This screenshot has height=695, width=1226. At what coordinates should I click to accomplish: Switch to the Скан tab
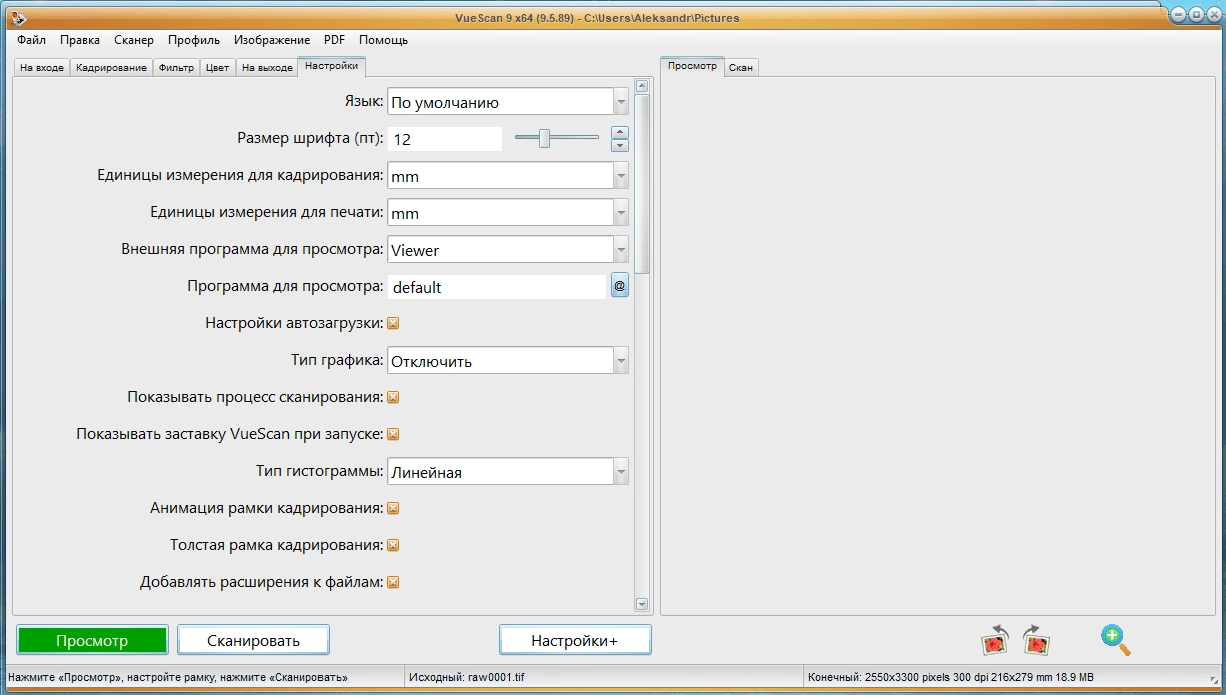[x=741, y=68]
